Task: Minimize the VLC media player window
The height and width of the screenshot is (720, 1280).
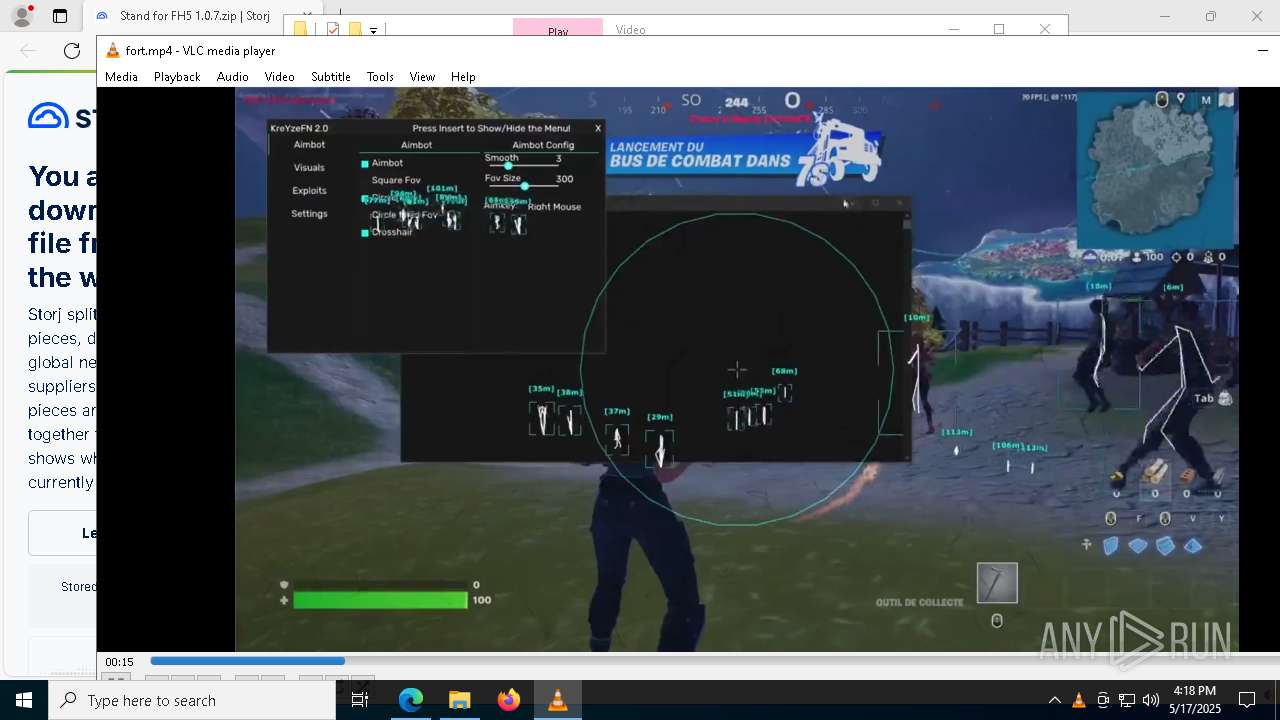Action: pyautogui.click(x=1262, y=50)
